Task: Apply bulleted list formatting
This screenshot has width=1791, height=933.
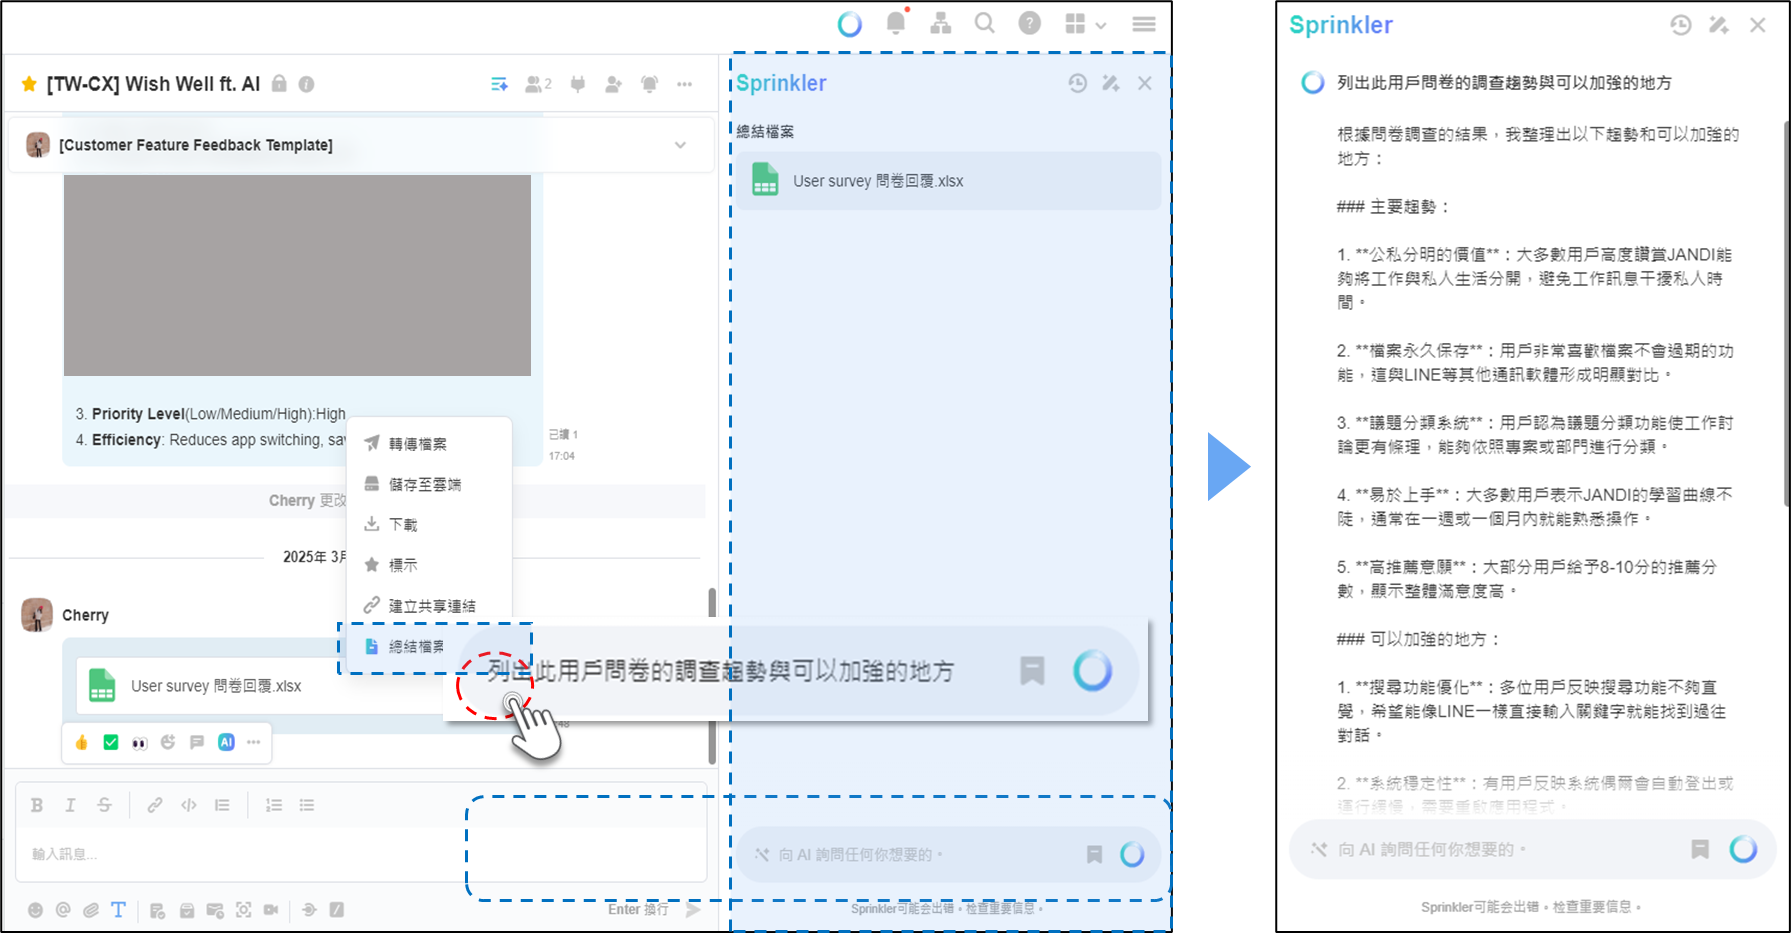Action: (307, 805)
